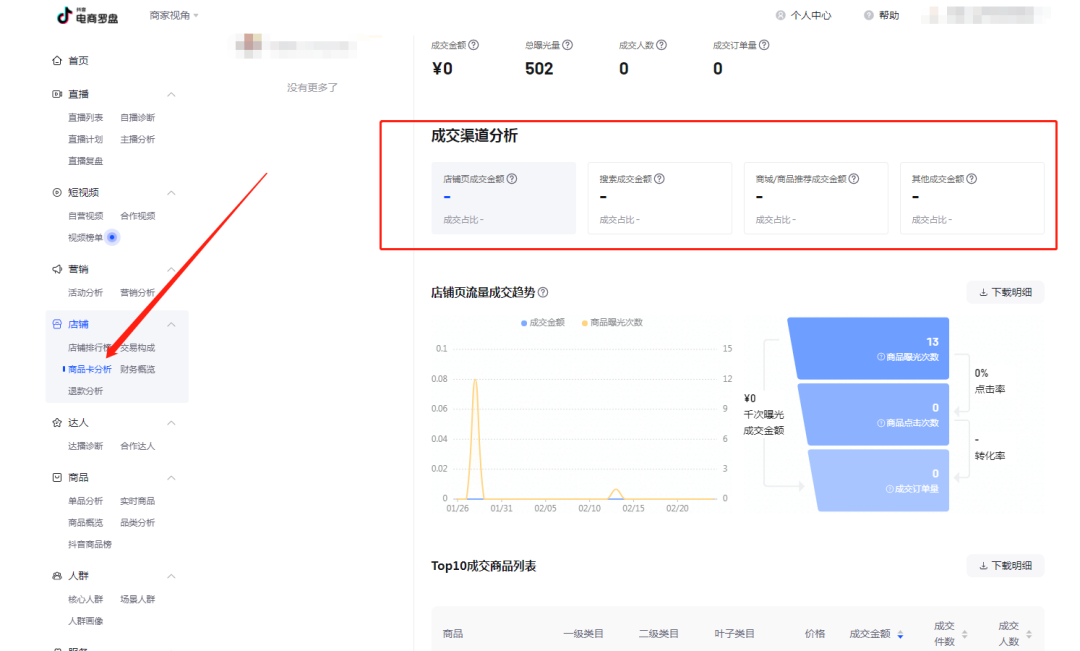Collapse the 达人 section chevron
The image size is (1080, 651).
pyautogui.click(x=172, y=423)
